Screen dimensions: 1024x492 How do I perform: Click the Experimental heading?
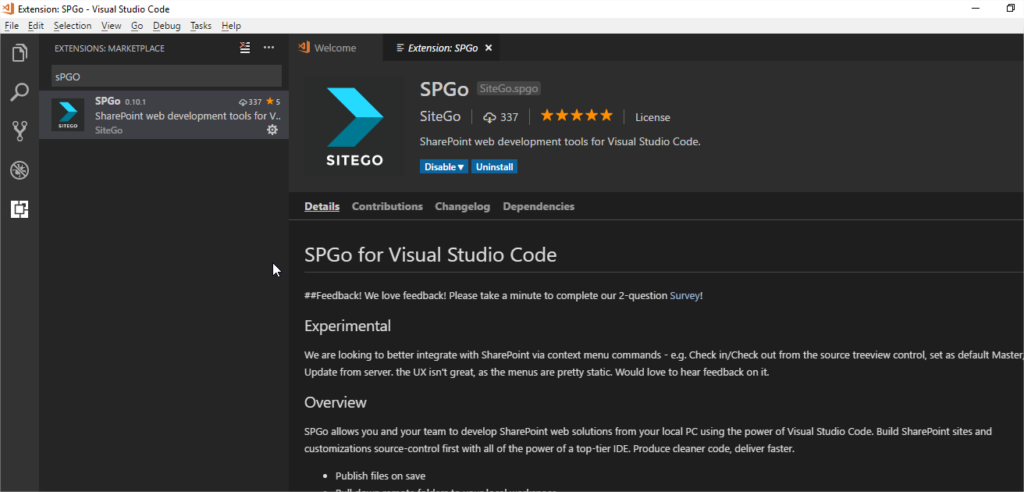click(347, 325)
